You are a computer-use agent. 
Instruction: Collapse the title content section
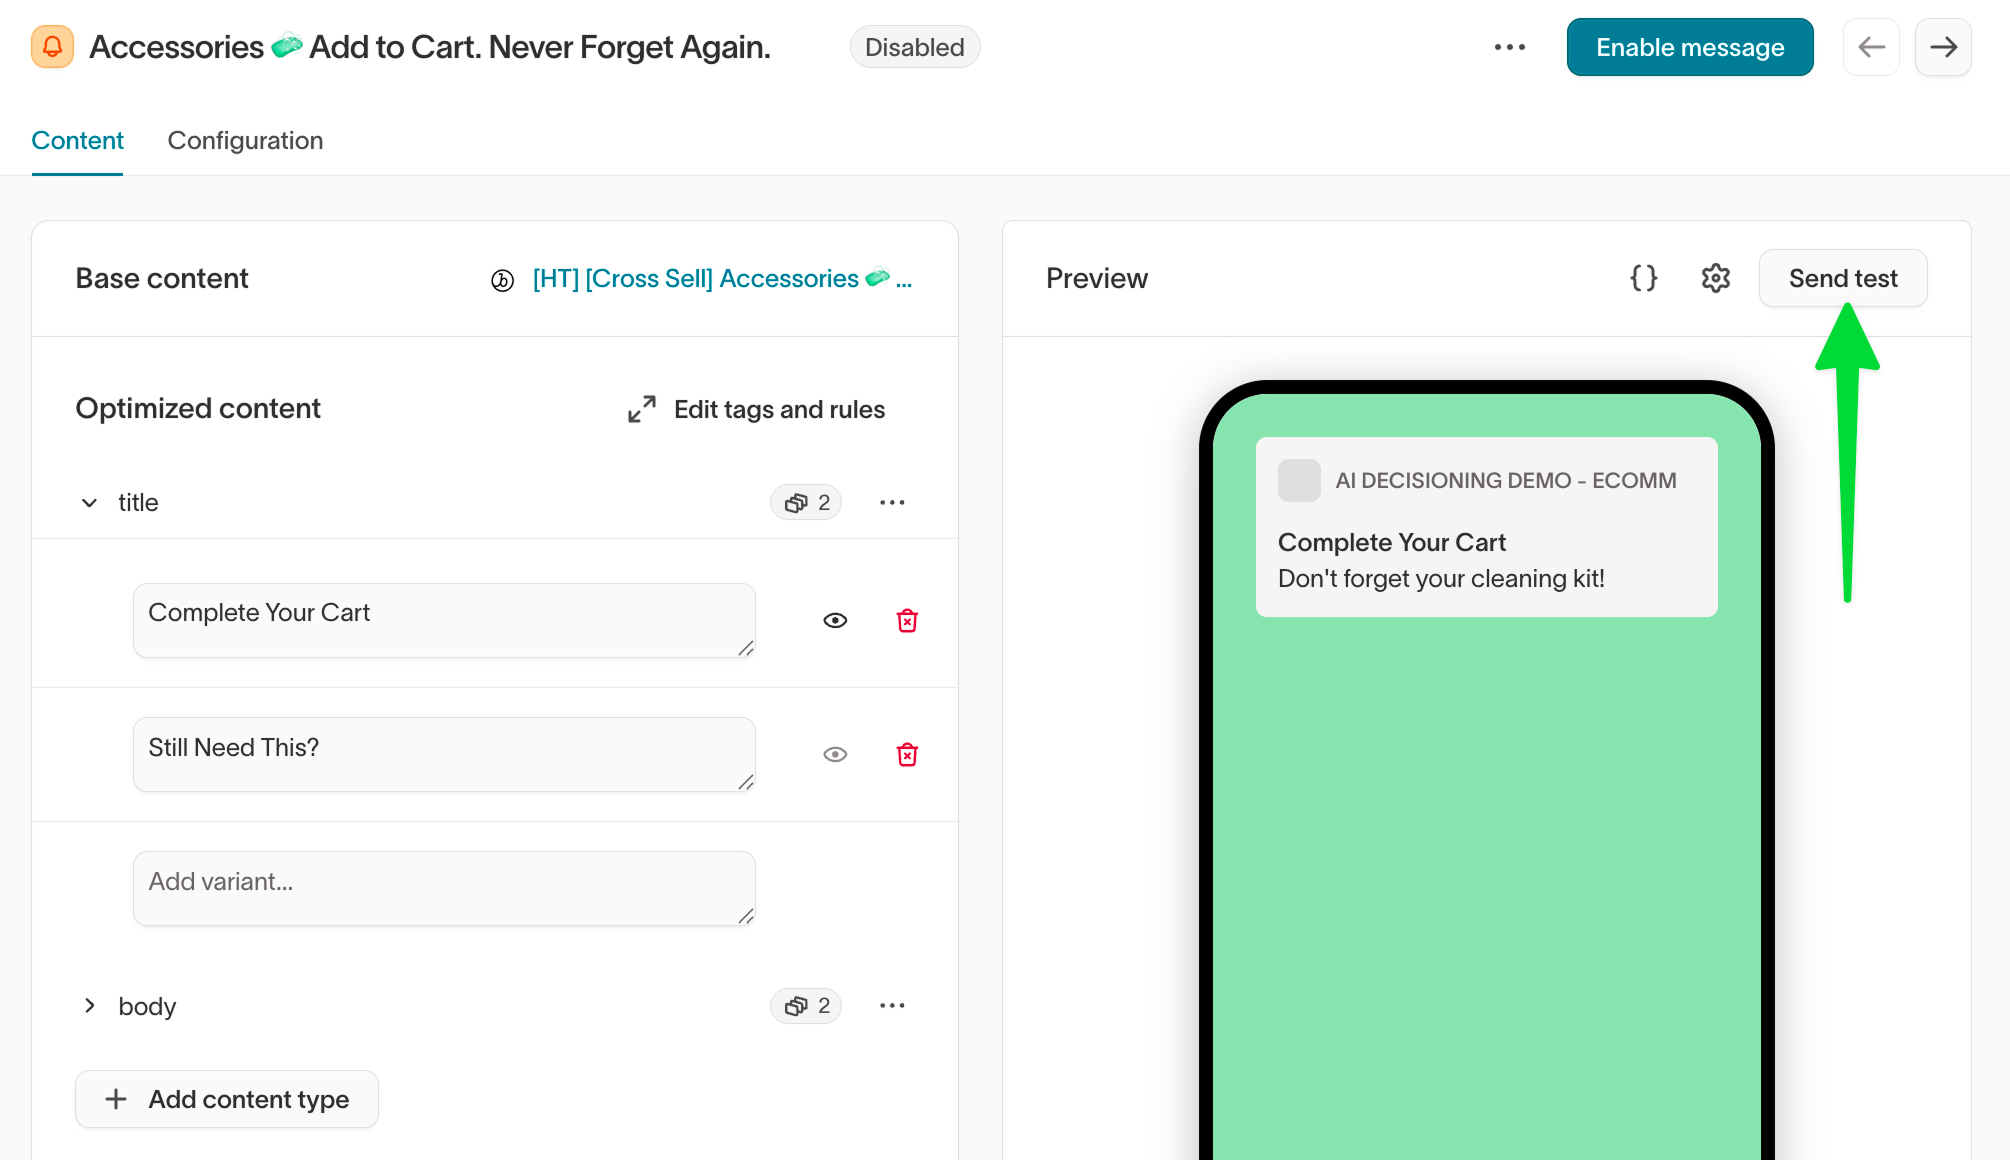(x=90, y=502)
